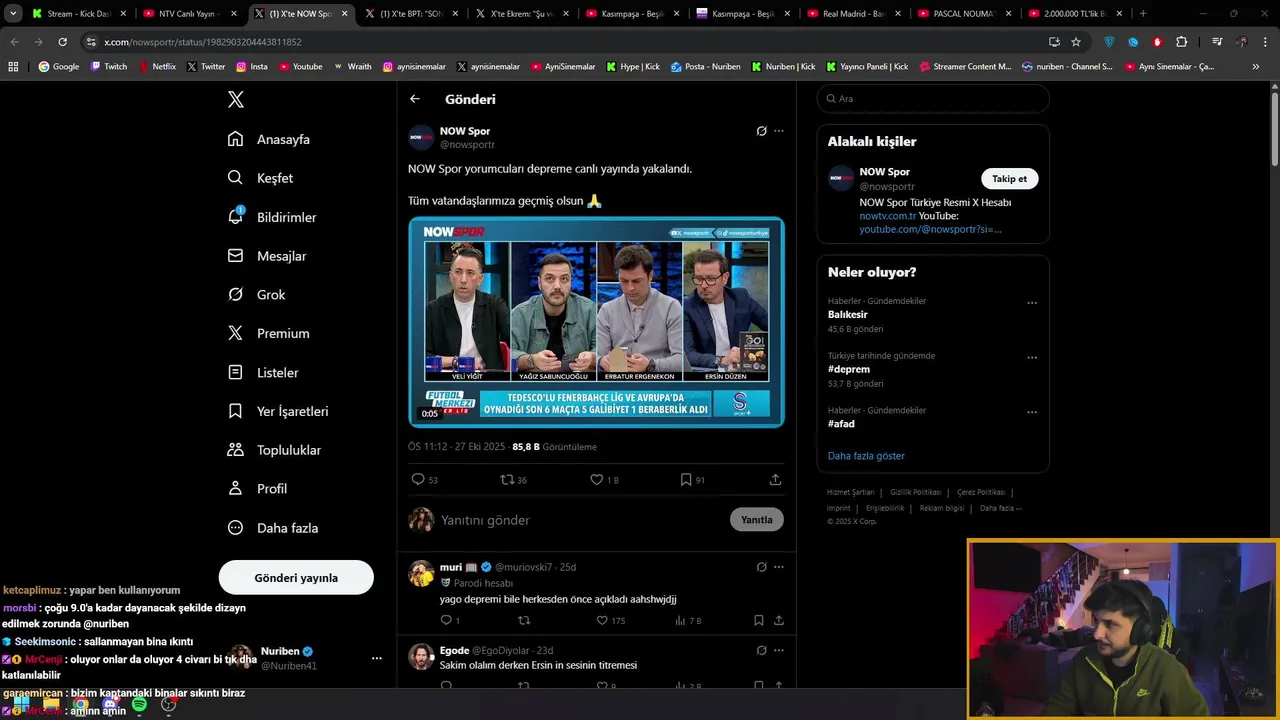This screenshot has height=720, width=1280.
Task: Open nowtv.com.tr link
Action: point(888,216)
